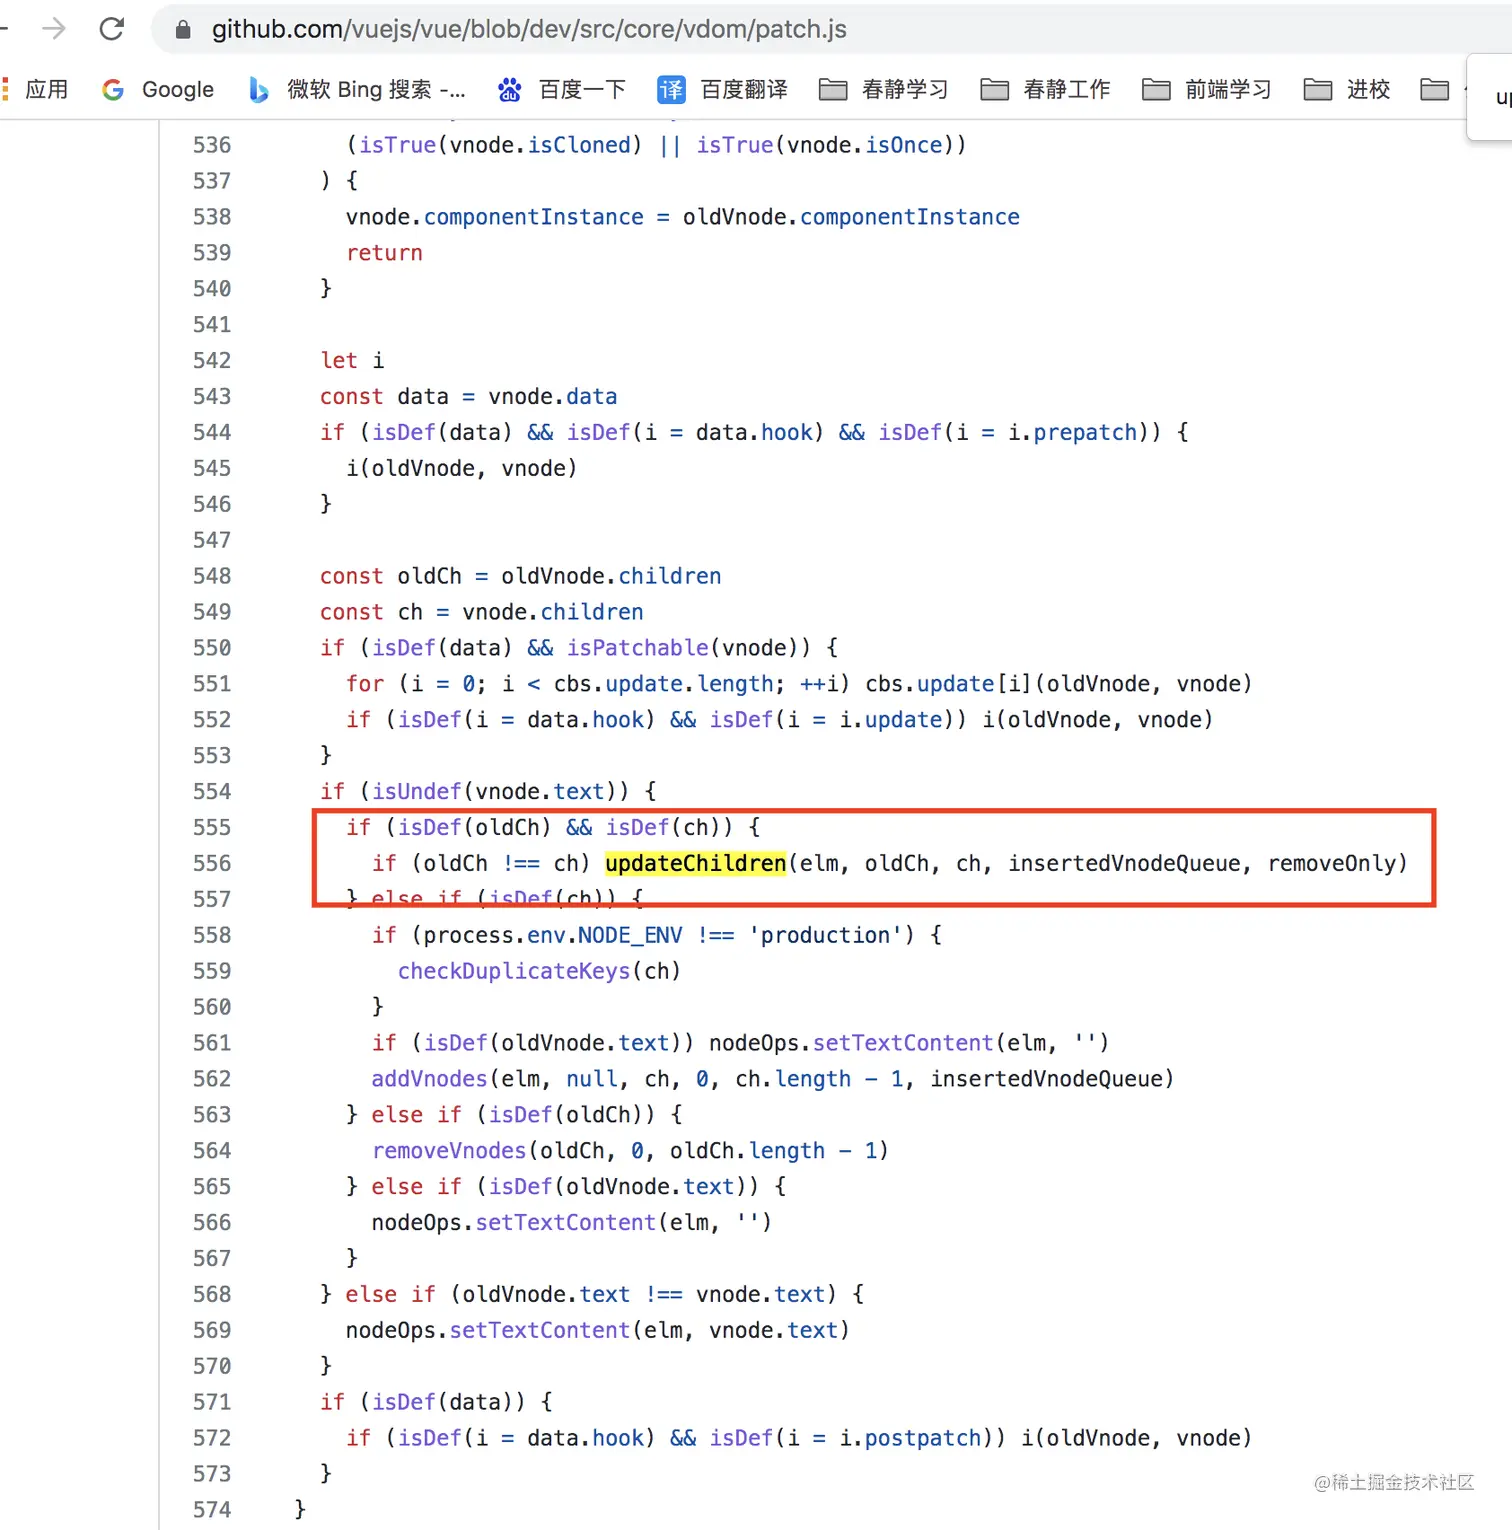1512x1530 pixels.
Task: Open the 春静学习 bookmark folder
Action: pos(884,89)
